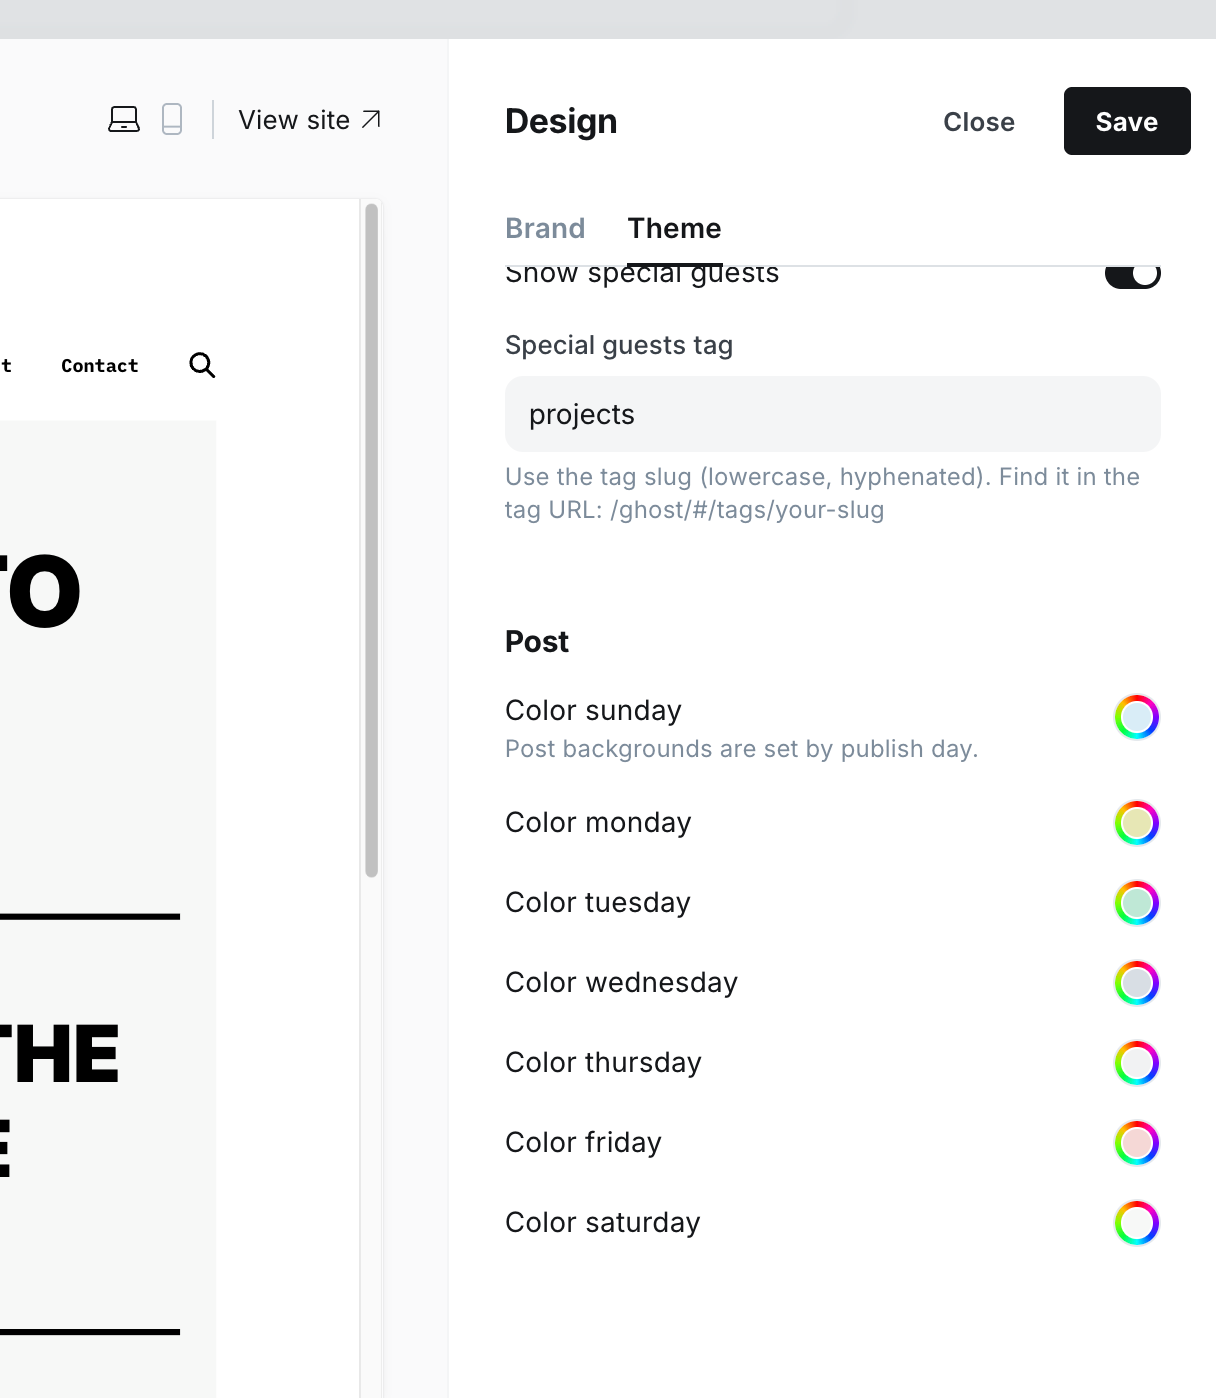Open Color sunday color picker

[x=1136, y=717]
